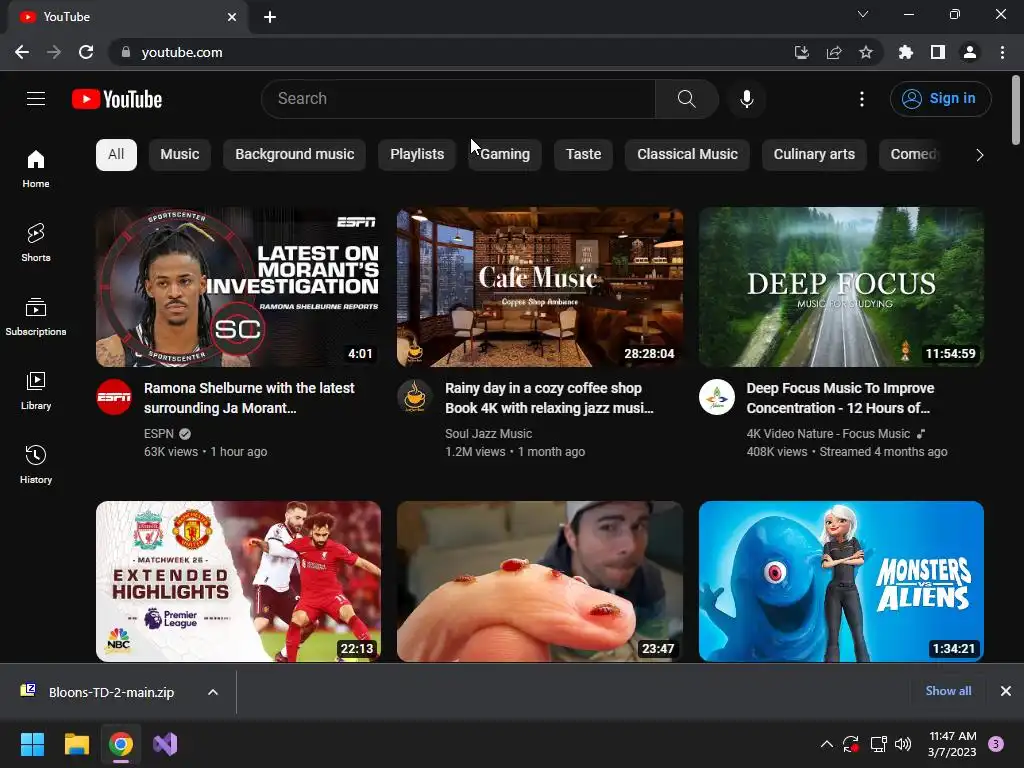Select the All filter chip
The width and height of the screenshot is (1024, 768).
[116, 154]
